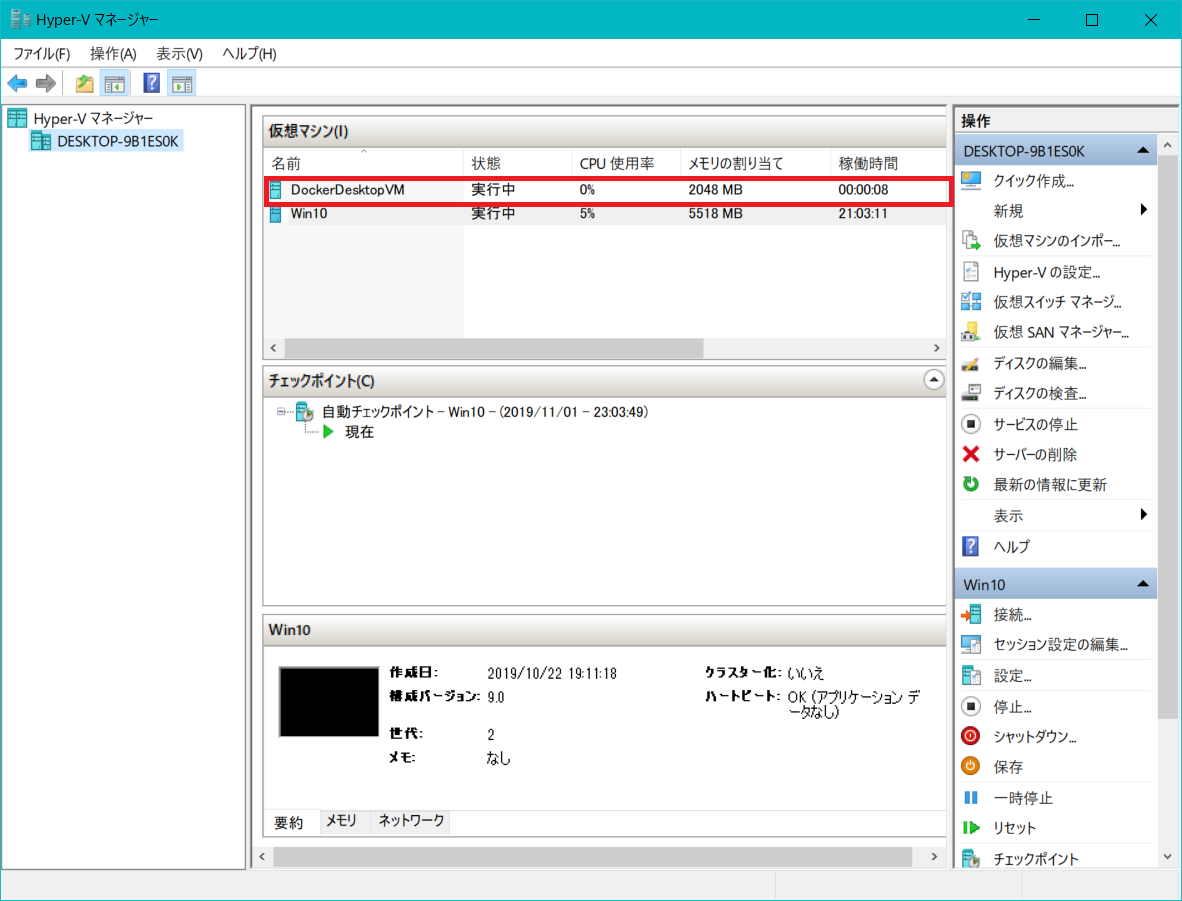This screenshot has width=1182, height=901.
Task: Click the VM list scroll right arrow
Action: (936, 348)
